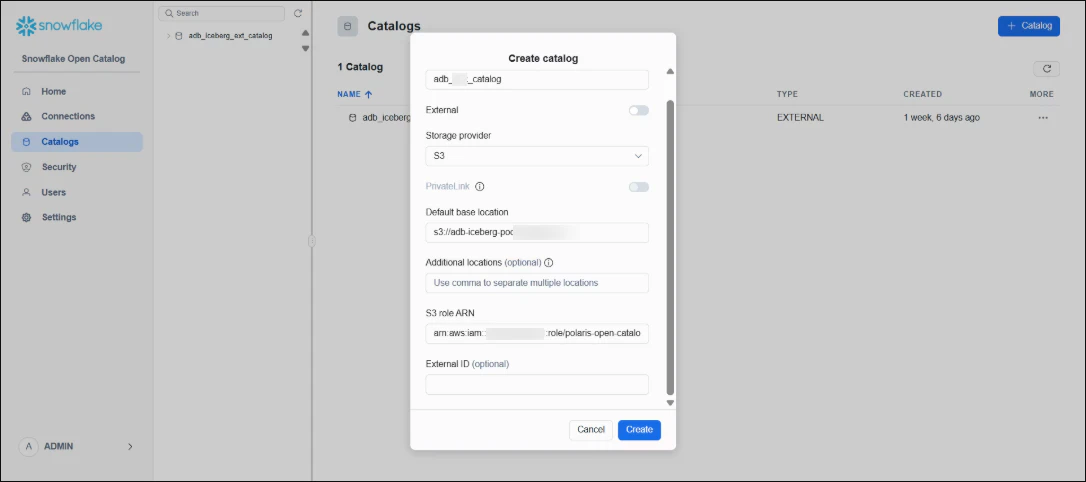The height and width of the screenshot is (482, 1086).
Task: Focus the catalog tree Search field
Action: (222, 13)
